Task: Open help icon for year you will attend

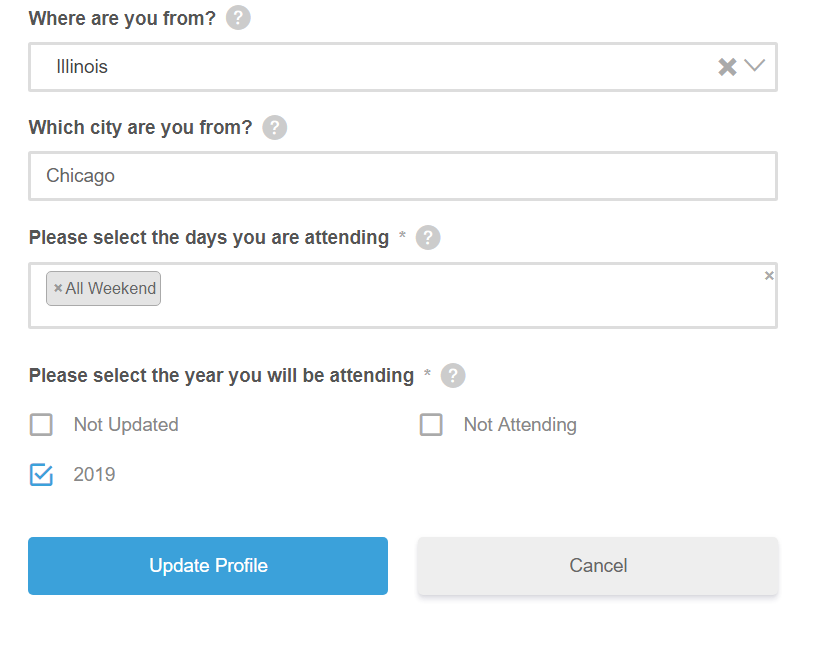Action: 453,375
